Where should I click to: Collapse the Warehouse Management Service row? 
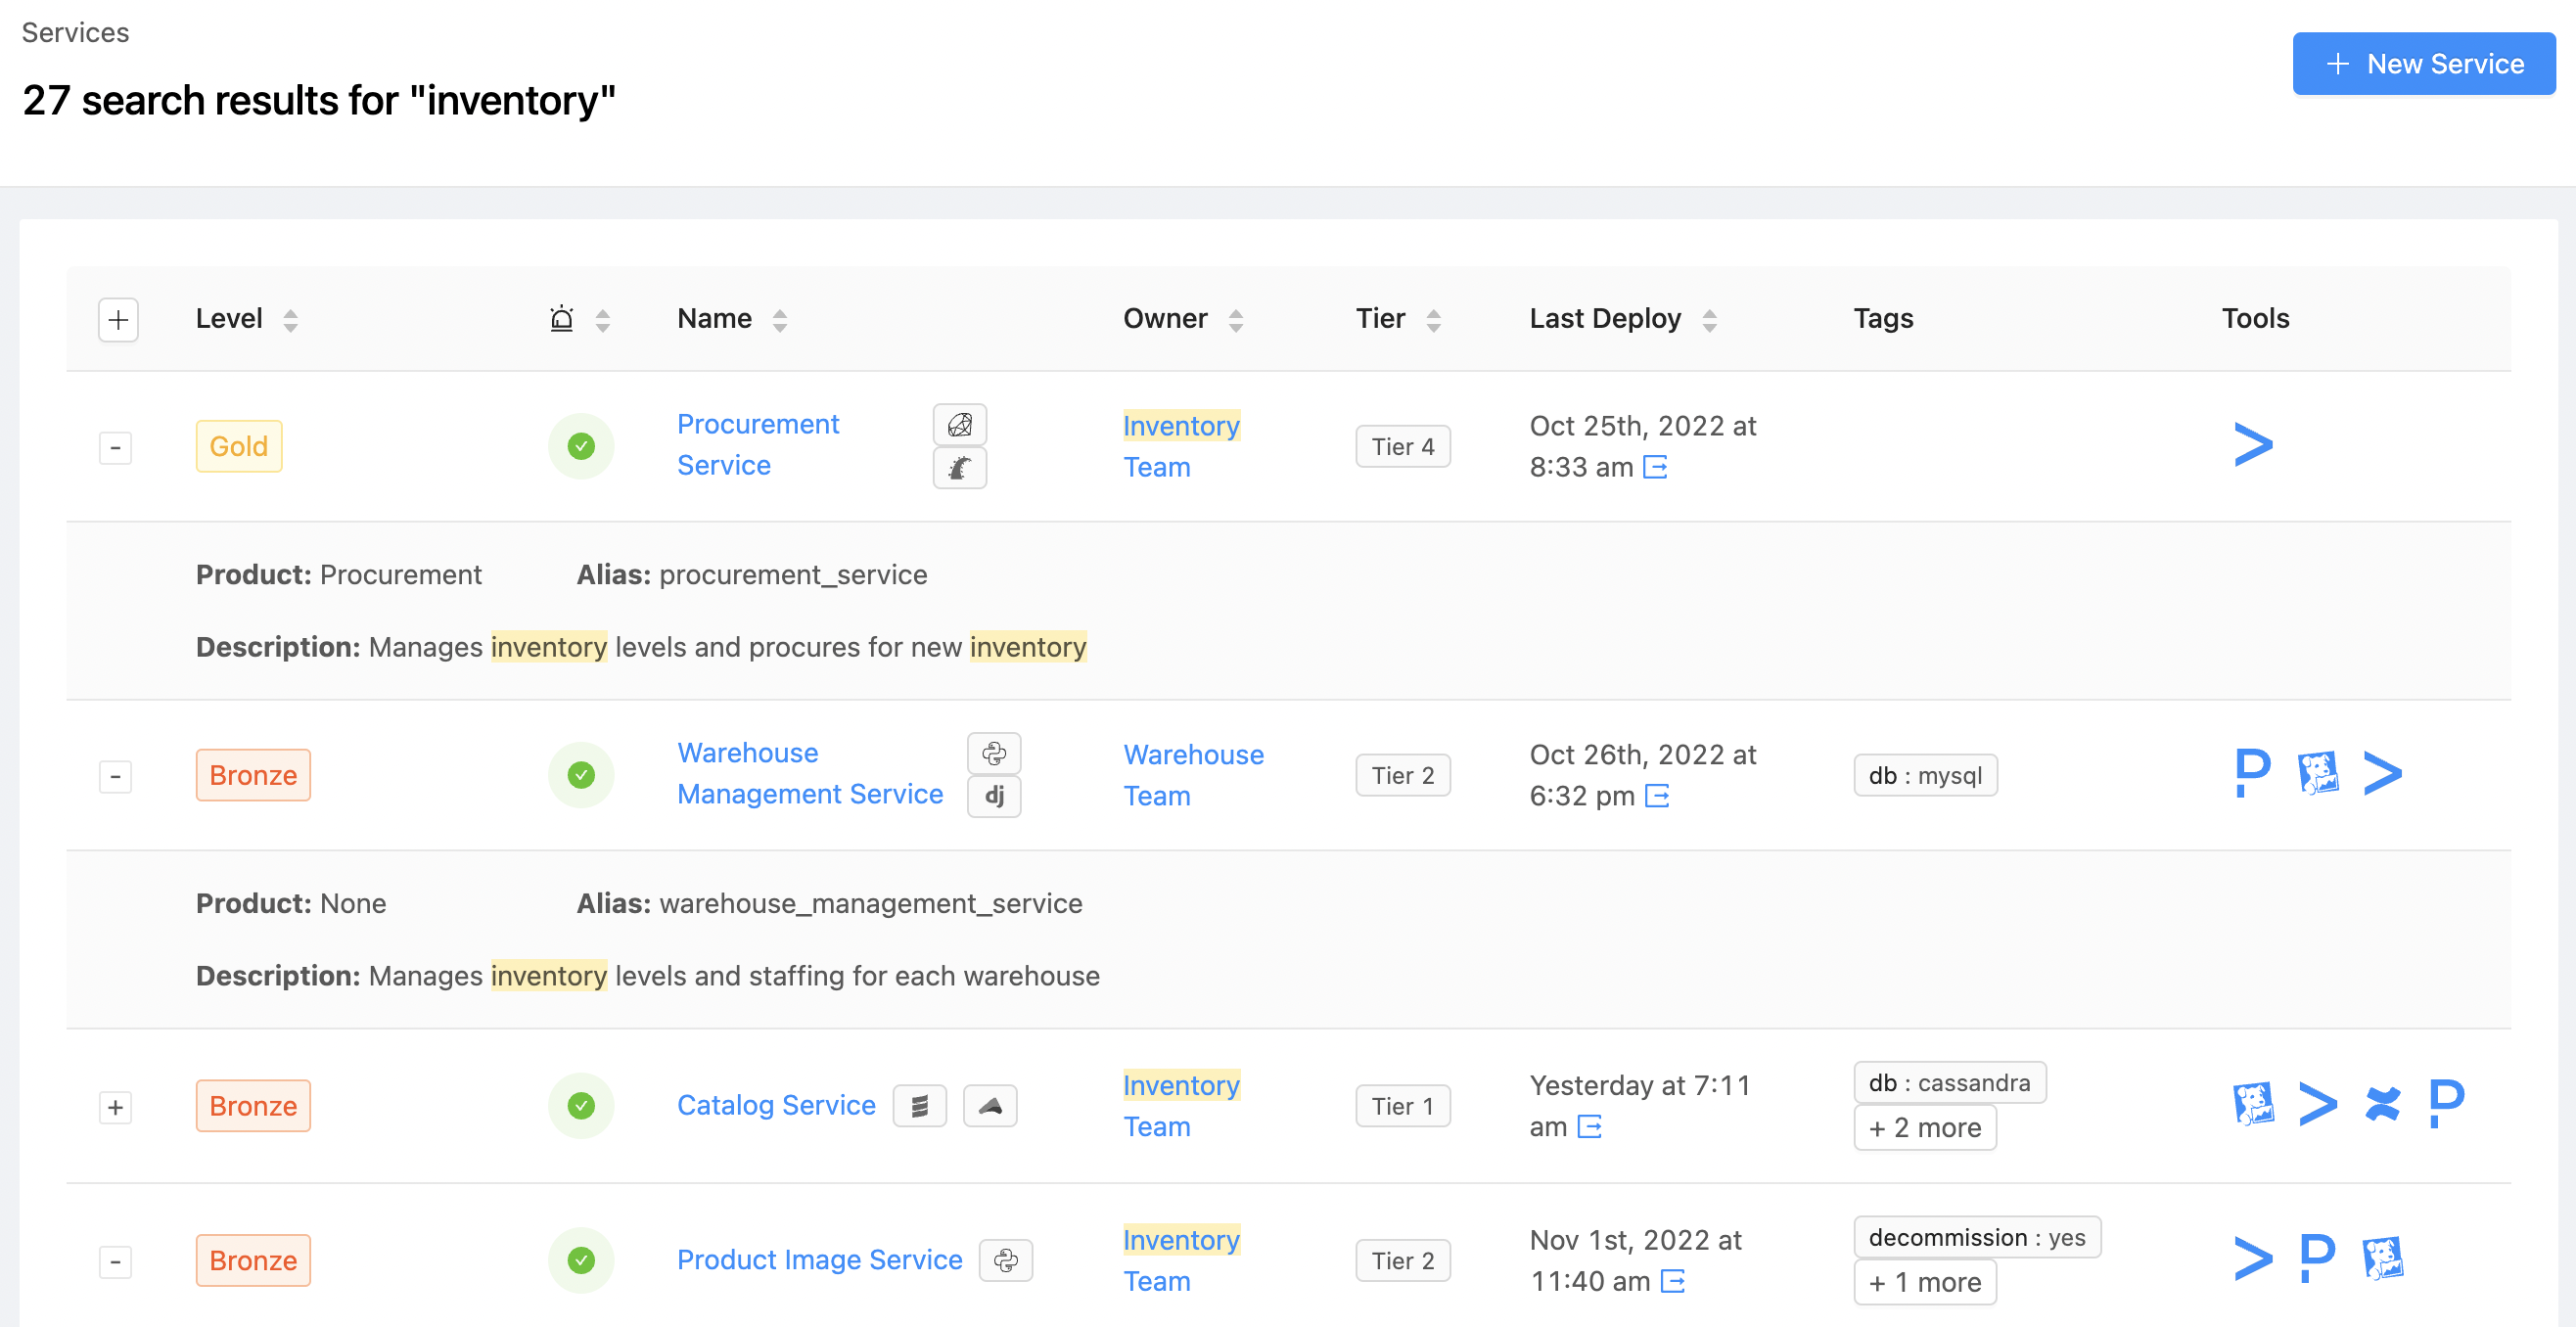(116, 776)
